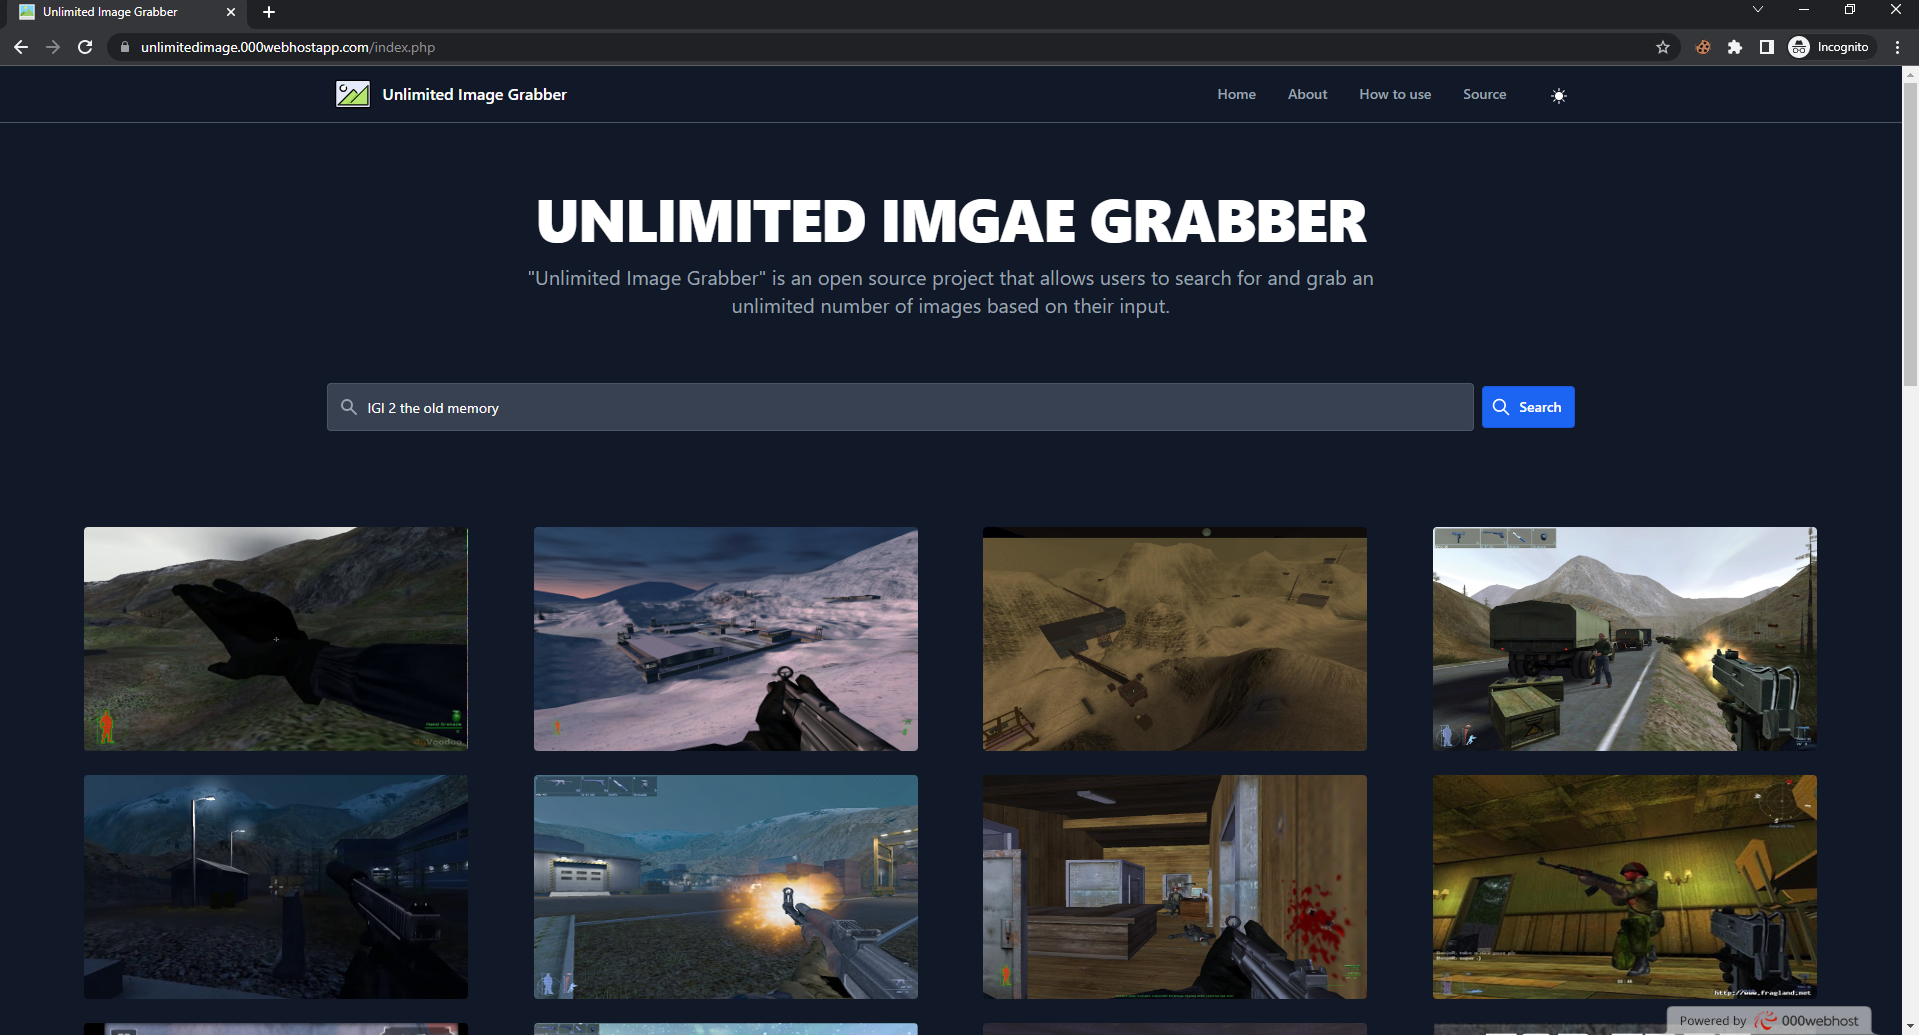
Task: Open the red beret soldier thumbnail
Action: point(1624,886)
